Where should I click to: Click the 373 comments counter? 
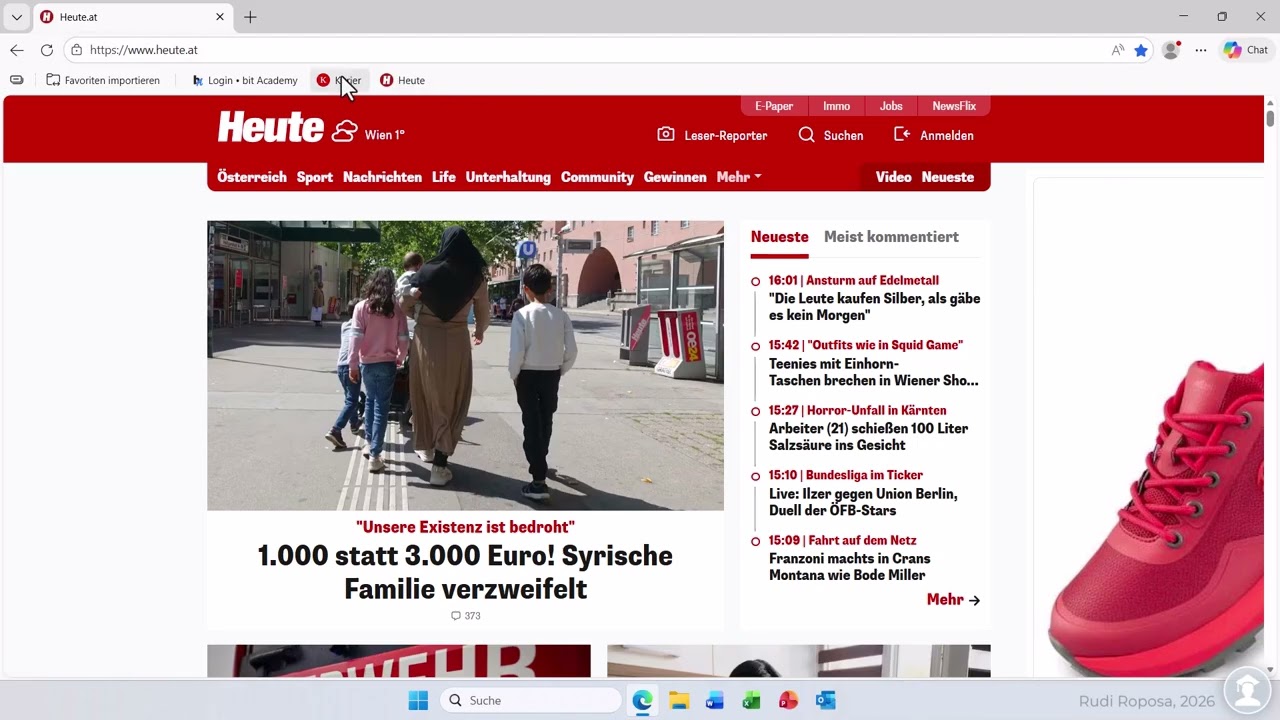point(466,616)
